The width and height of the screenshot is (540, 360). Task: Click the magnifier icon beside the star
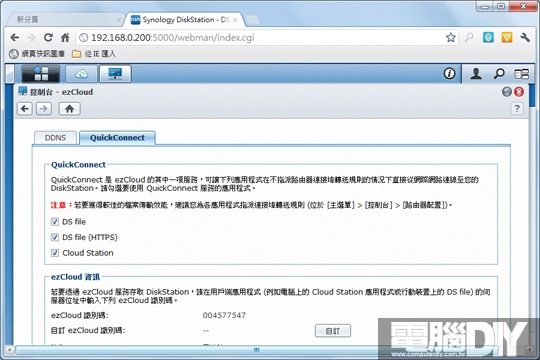pyautogui.click(x=469, y=37)
